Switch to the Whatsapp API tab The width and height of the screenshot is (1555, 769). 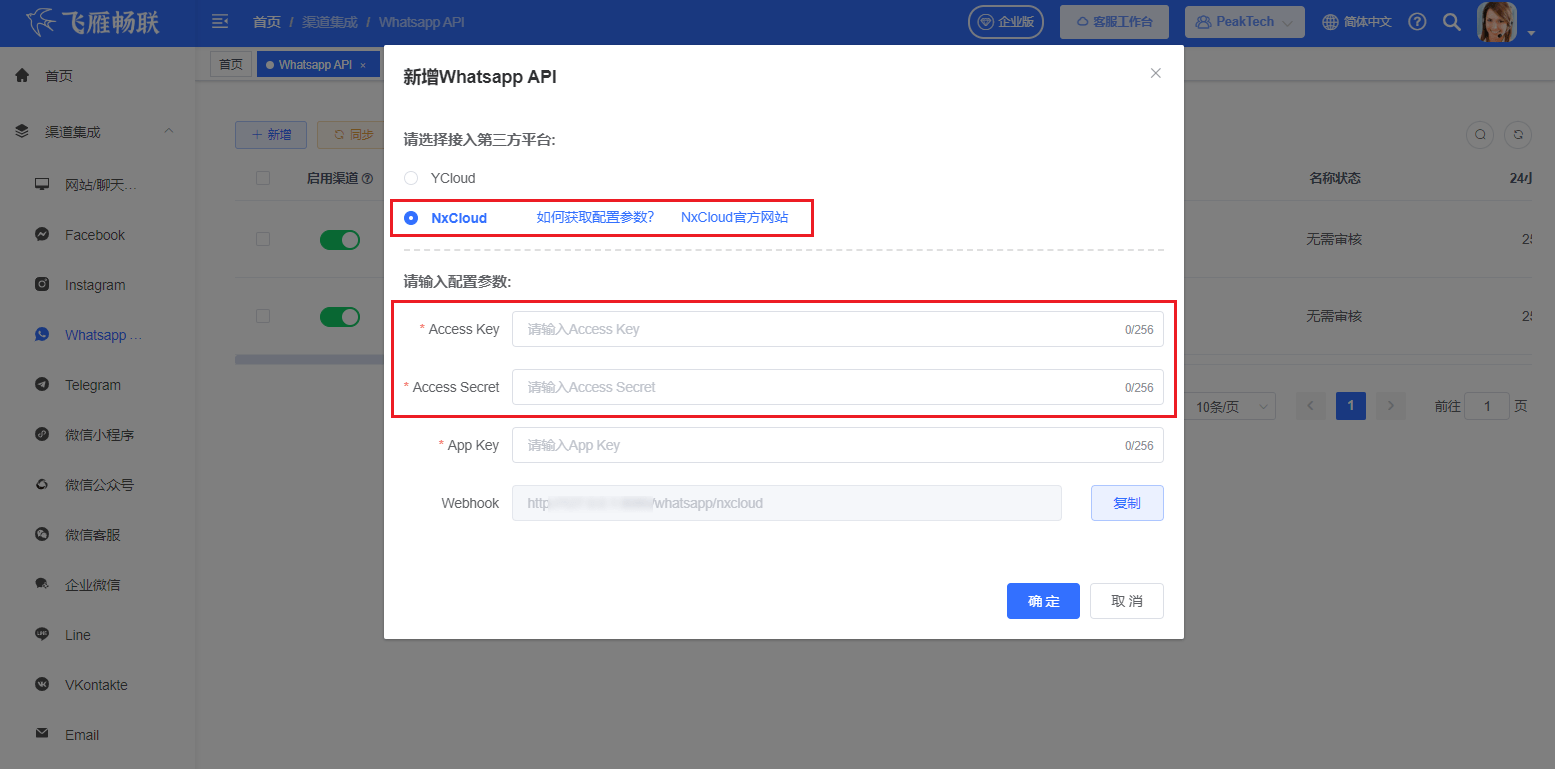[319, 64]
